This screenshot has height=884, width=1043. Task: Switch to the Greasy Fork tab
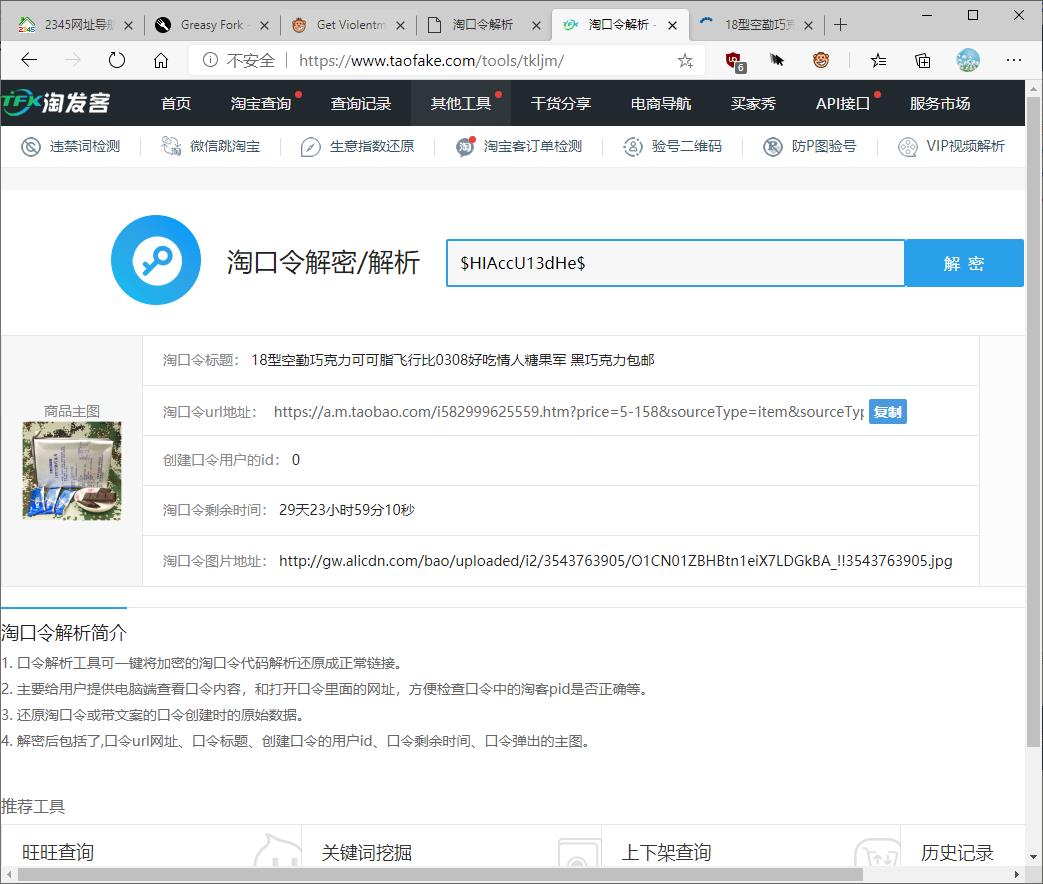point(210,25)
